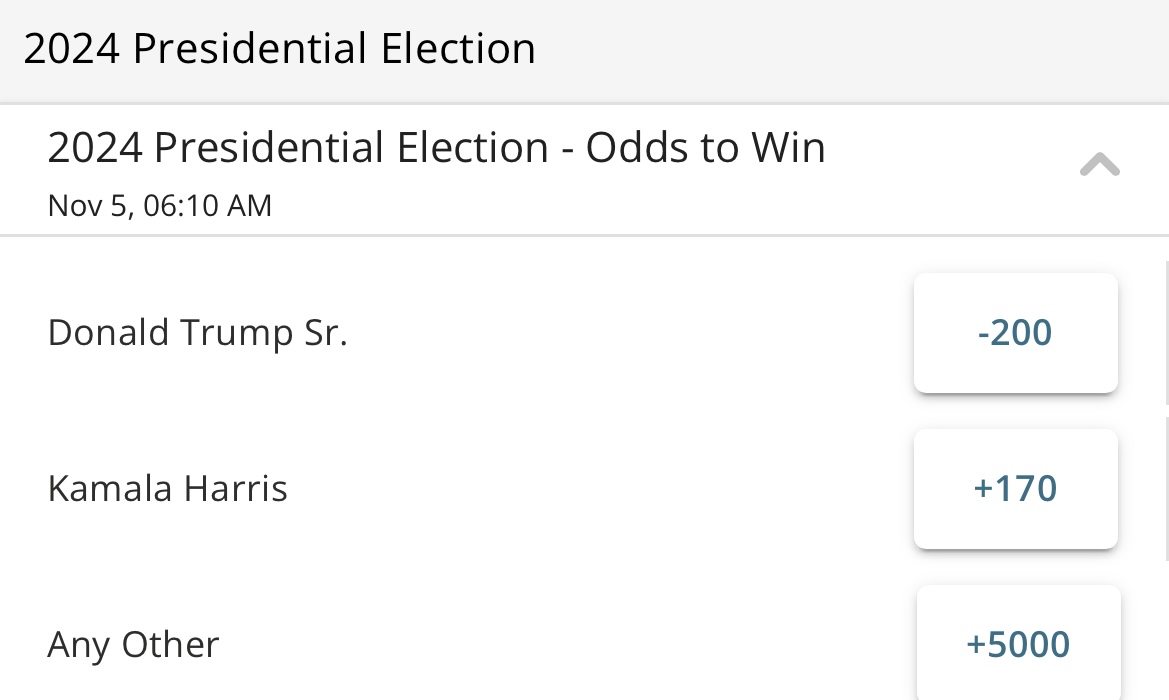Add the Trump -200 wager to the bet slip
Screen dimensions: 1169x700
click(x=1015, y=332)
